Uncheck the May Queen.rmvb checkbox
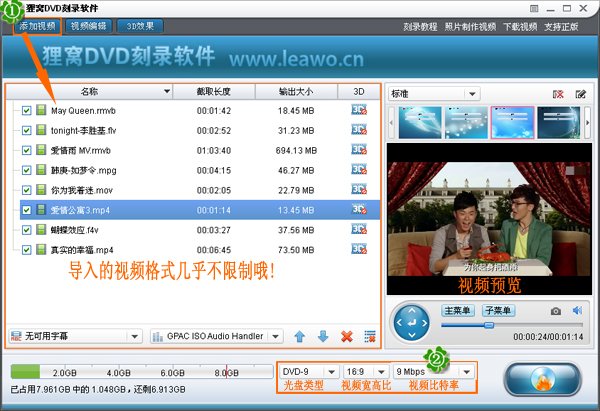The width and height of the screenshot is (600, 411). pos(26,111)
